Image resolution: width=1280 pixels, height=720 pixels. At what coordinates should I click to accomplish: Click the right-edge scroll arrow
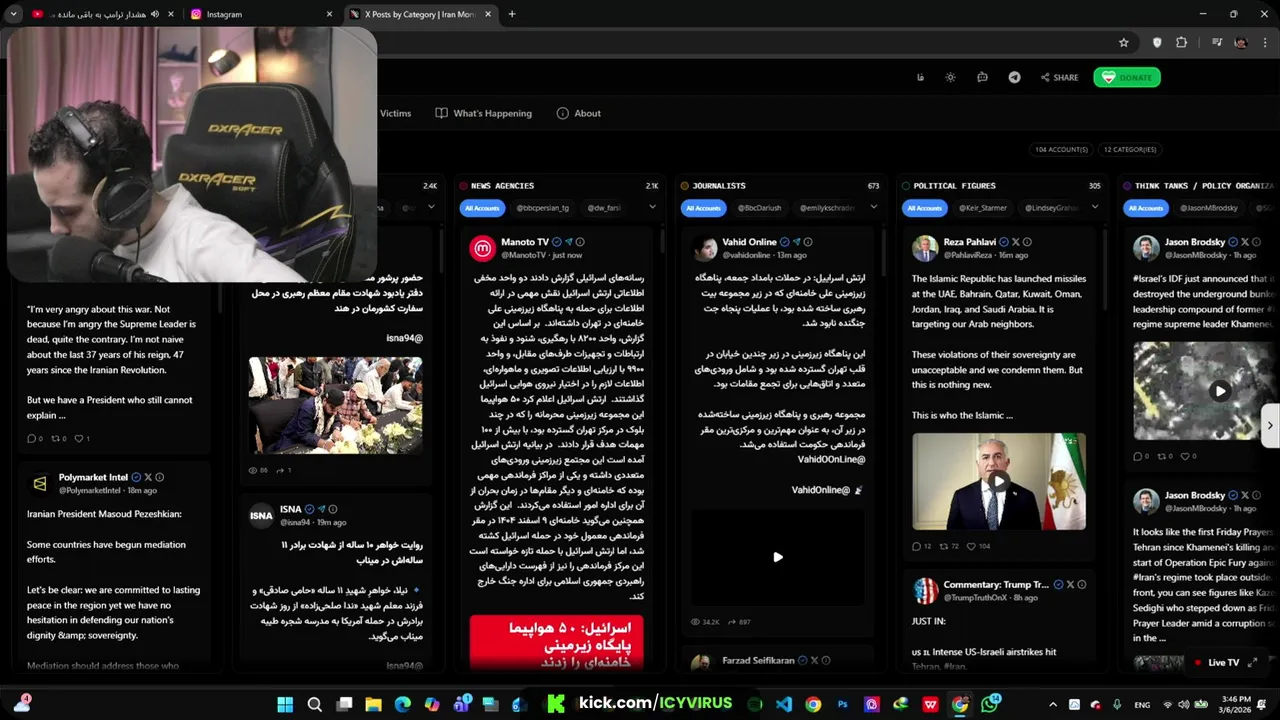[1270, 425]
